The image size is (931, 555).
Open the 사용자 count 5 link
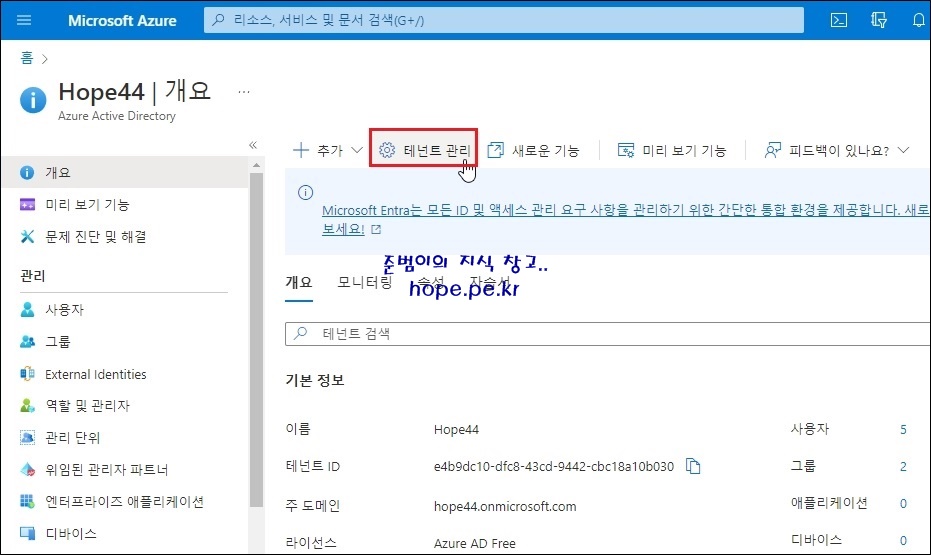tap(903, 429)
